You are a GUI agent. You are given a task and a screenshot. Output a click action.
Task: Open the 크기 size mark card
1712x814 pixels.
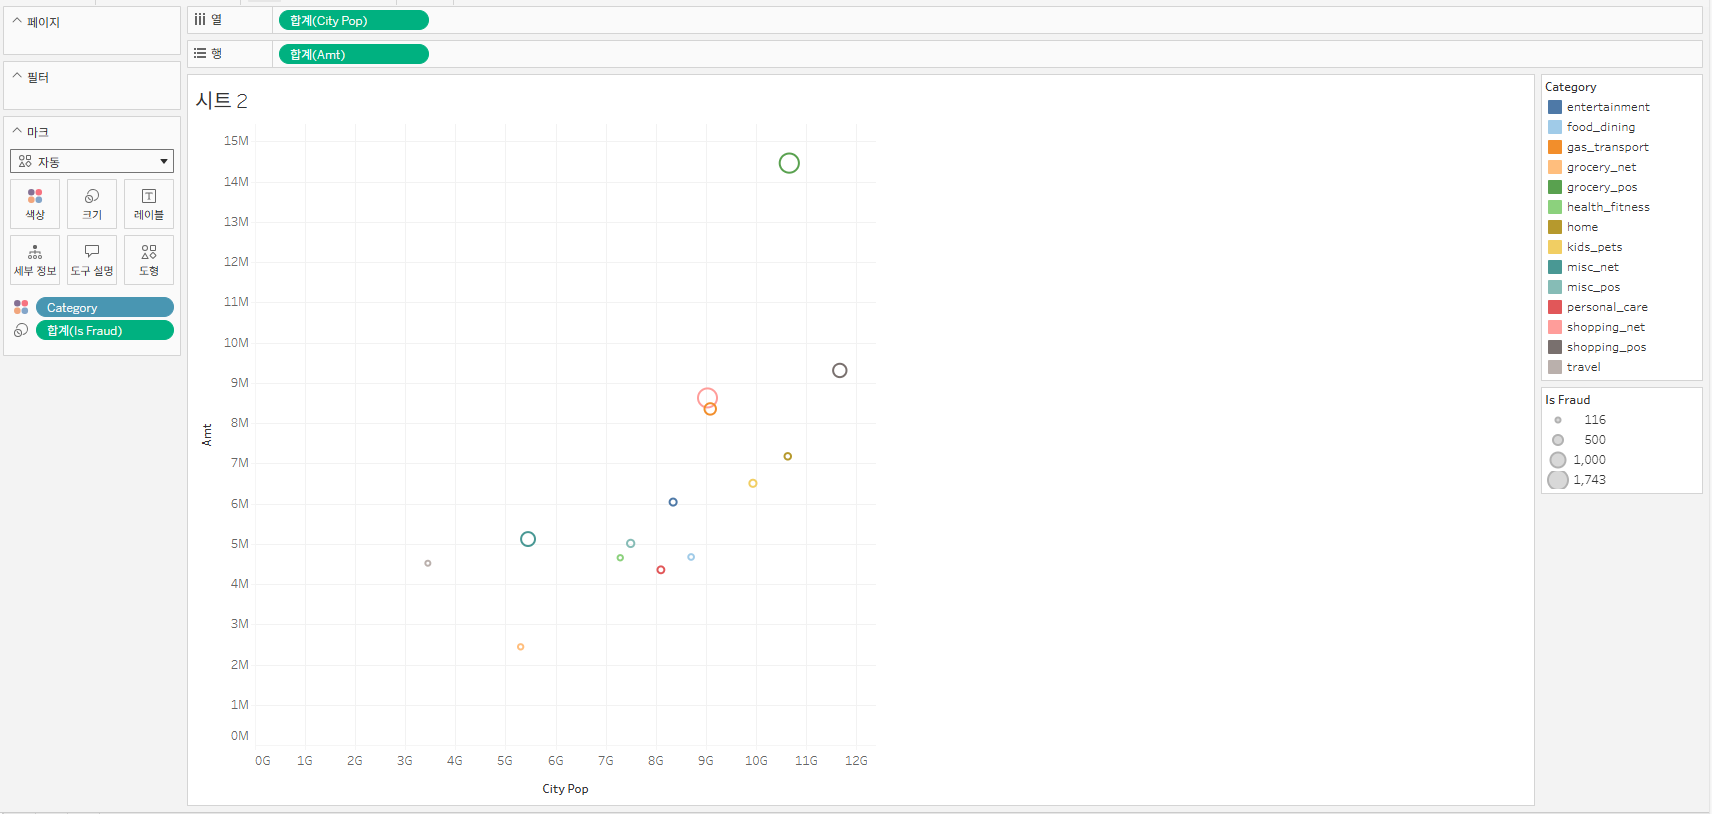click(x=92, y=204)
